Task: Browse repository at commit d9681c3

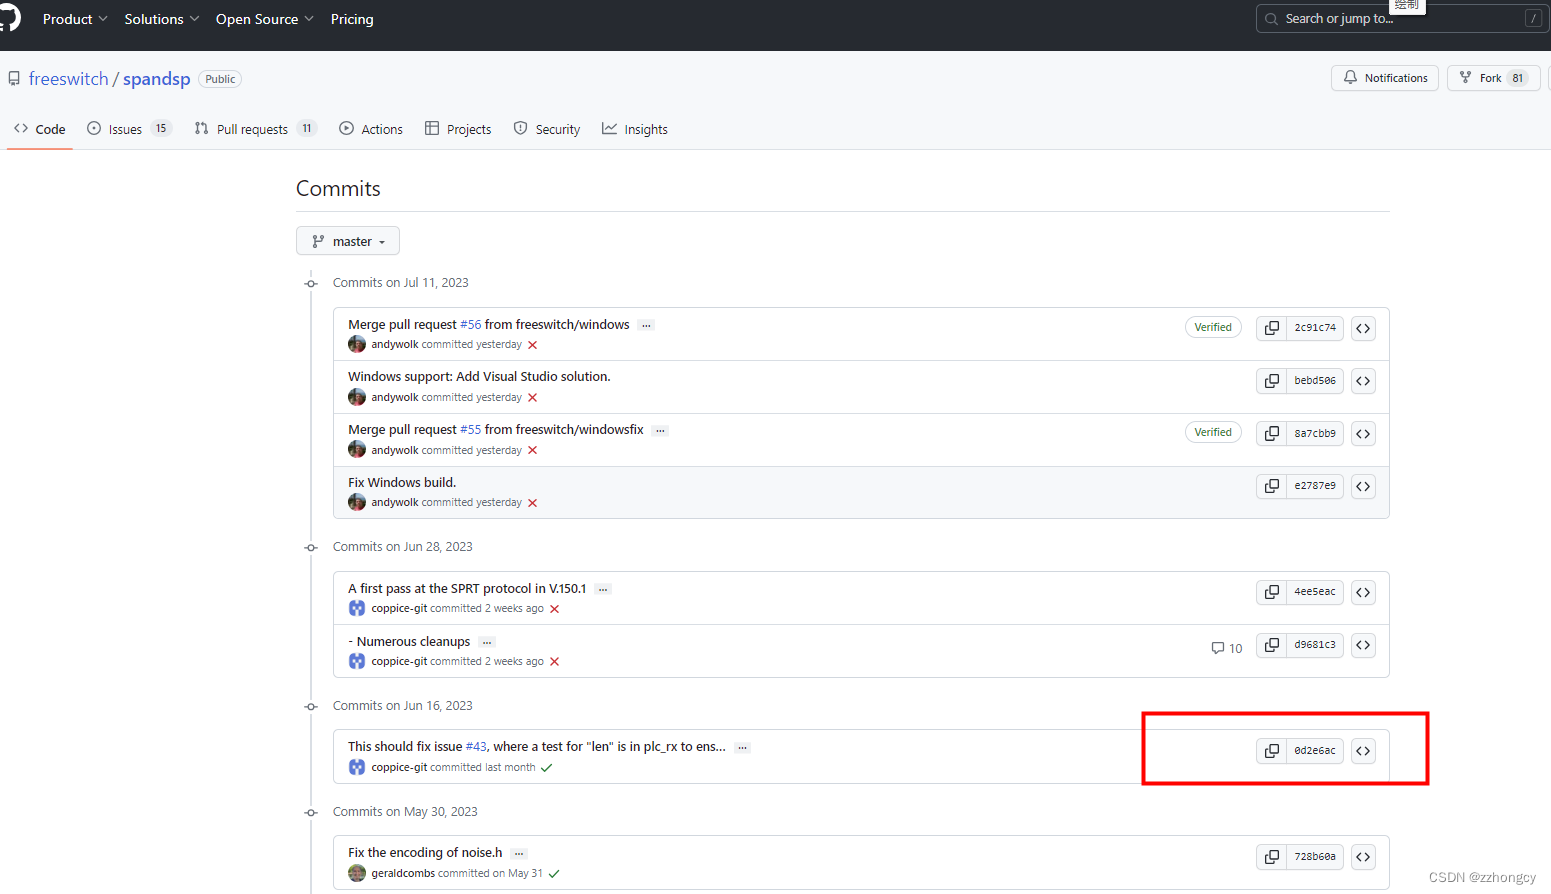Action: (x=1363, y=645)
